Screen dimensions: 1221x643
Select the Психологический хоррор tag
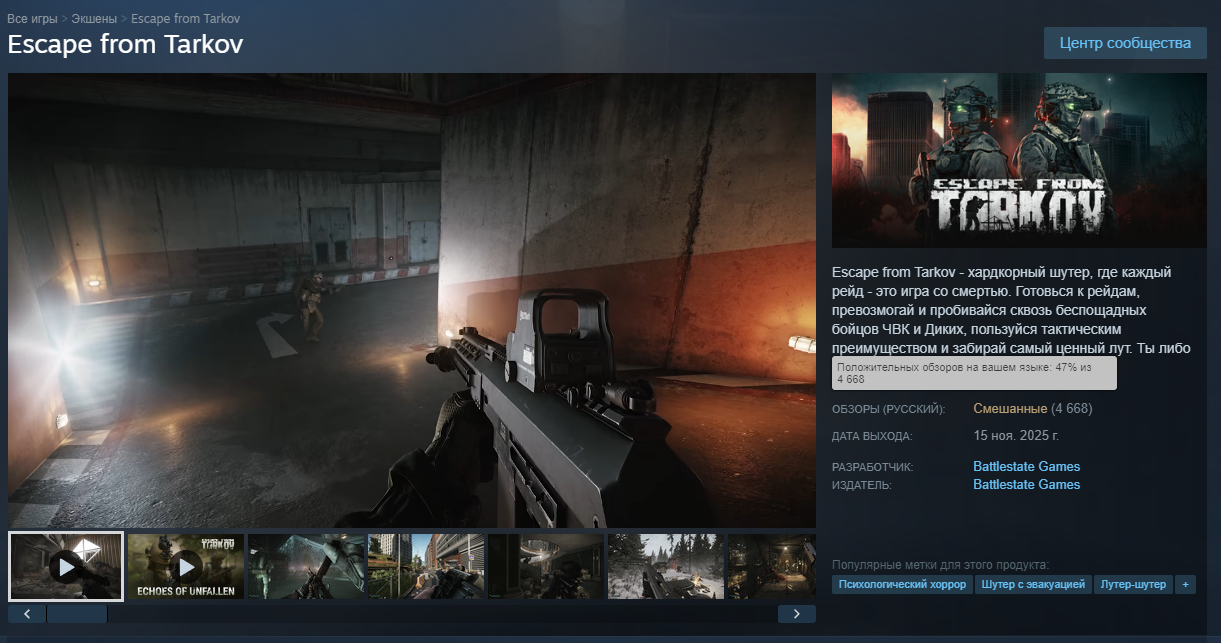coord(902,584)
